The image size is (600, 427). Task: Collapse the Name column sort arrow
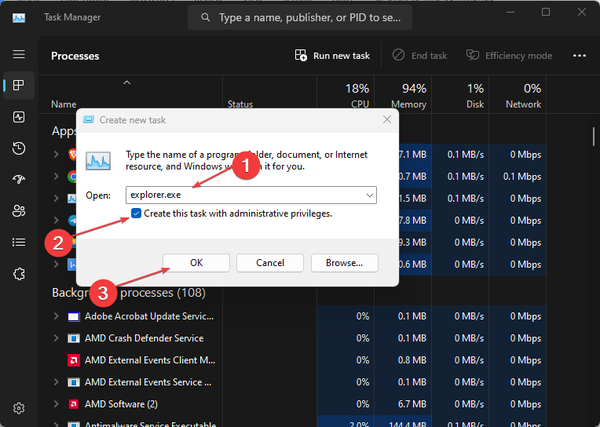(127, 83)
